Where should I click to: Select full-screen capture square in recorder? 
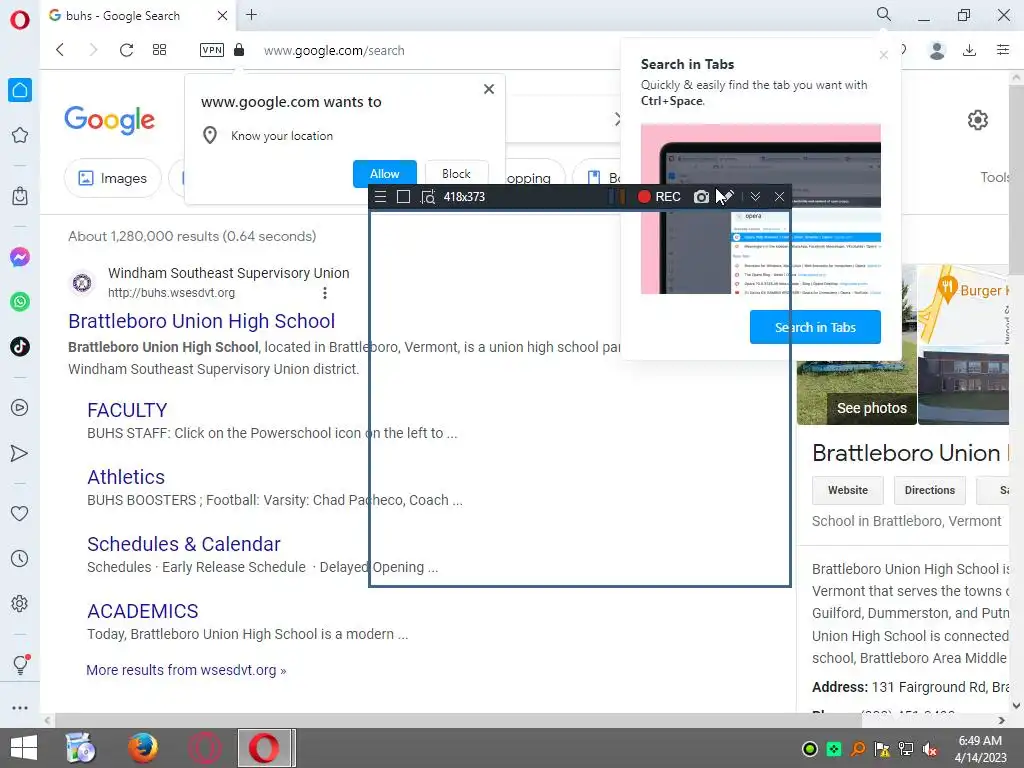click(404, 197)
